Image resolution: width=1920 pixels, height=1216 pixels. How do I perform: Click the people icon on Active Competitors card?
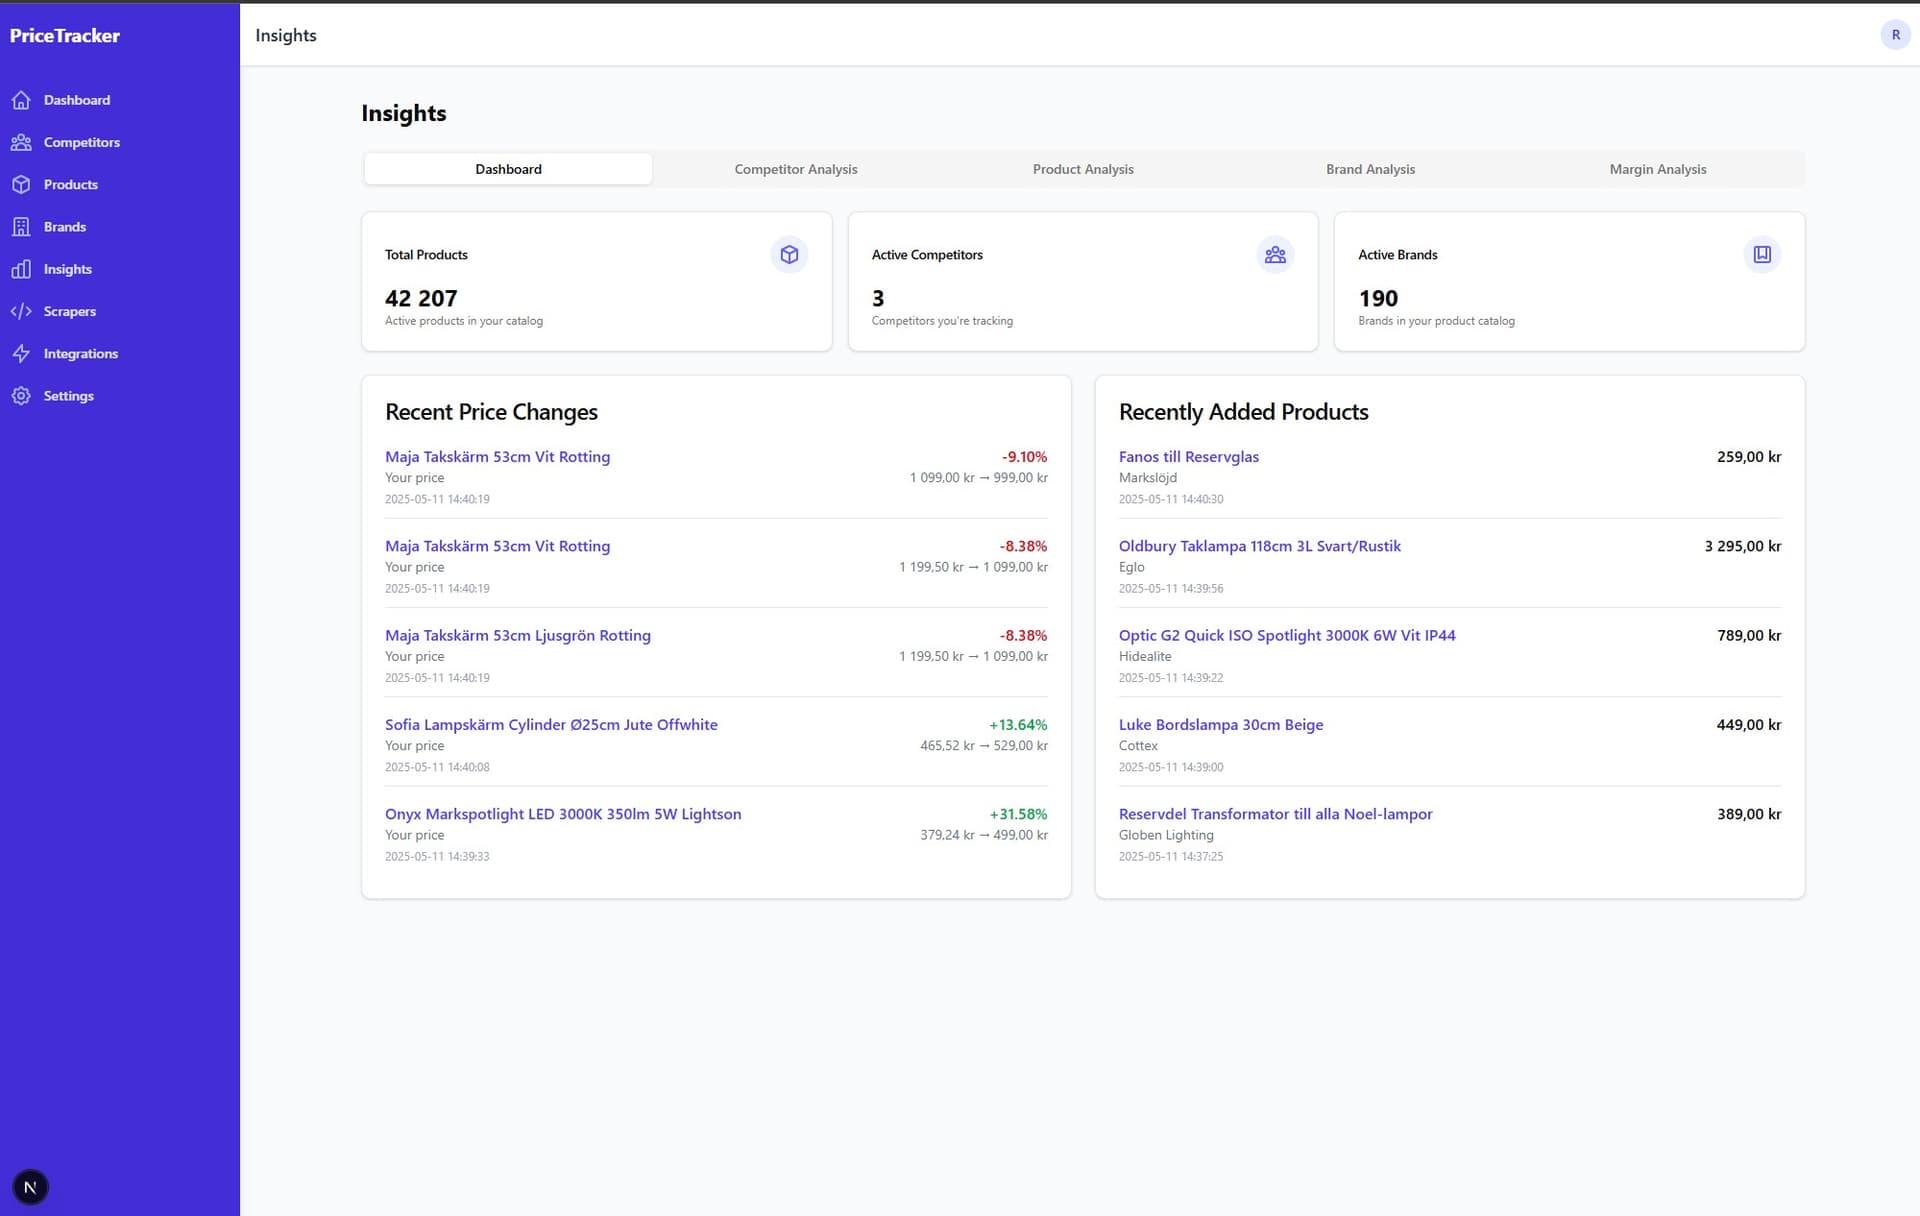(1275, 255)
